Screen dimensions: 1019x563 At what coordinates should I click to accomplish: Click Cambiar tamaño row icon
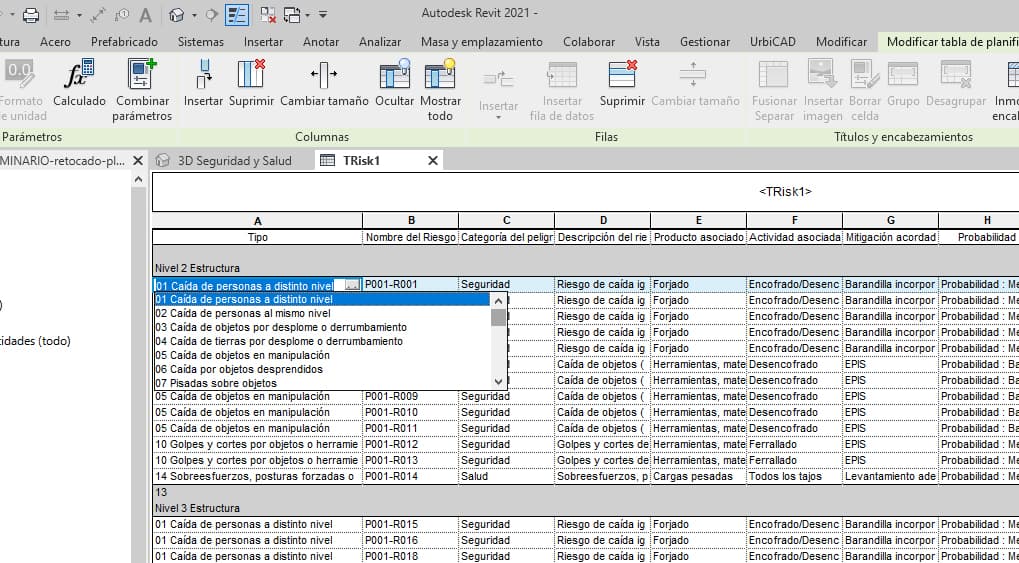pos(693,75)
